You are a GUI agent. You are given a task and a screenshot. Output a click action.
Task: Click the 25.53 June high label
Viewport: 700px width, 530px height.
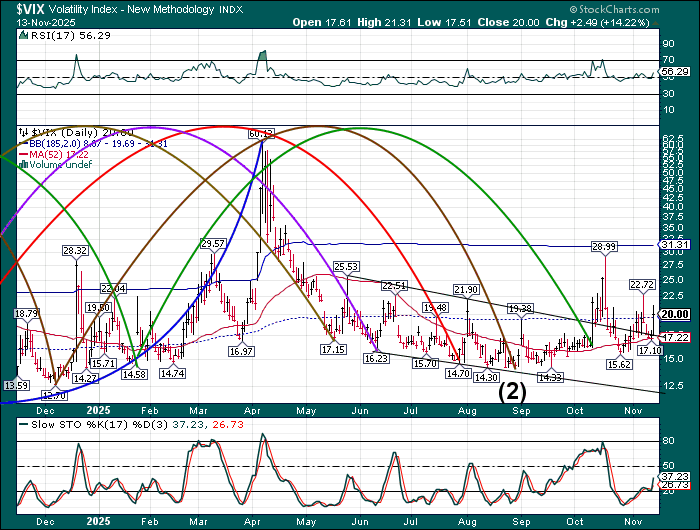347,267
